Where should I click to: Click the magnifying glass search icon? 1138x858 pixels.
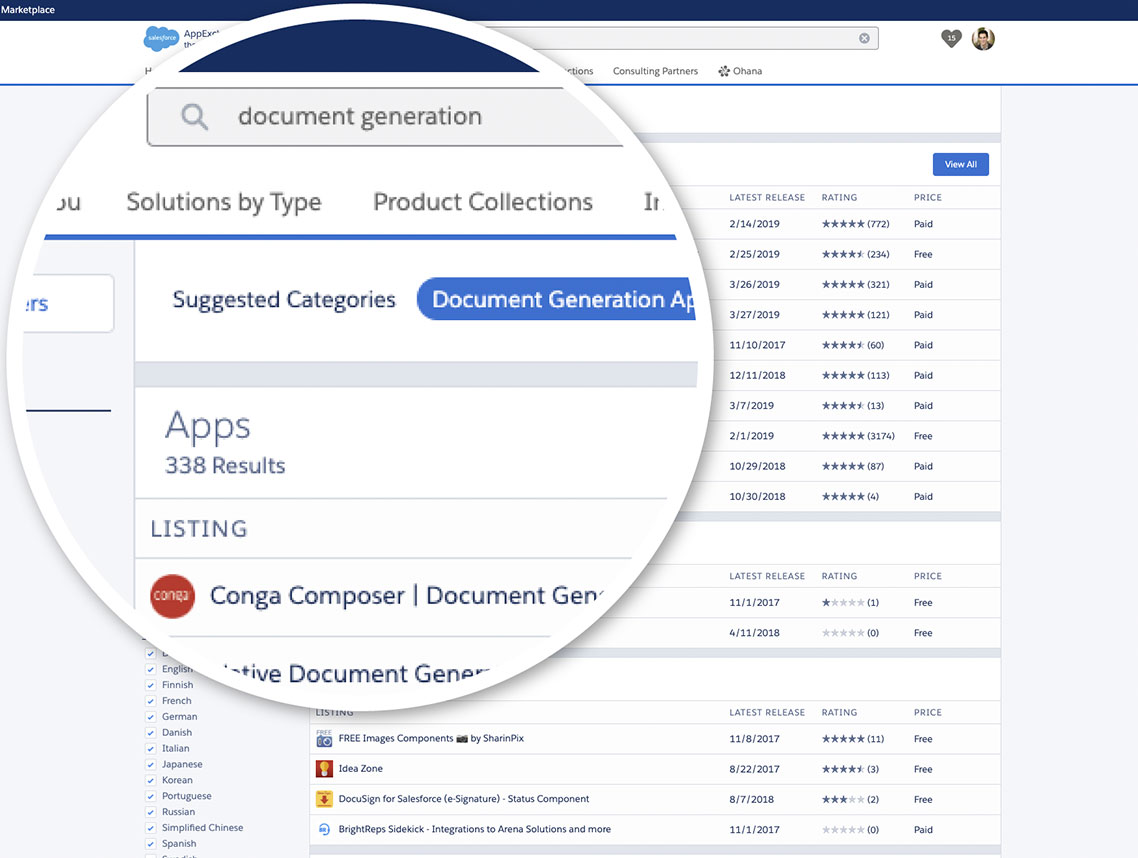(x=194, y=116)
